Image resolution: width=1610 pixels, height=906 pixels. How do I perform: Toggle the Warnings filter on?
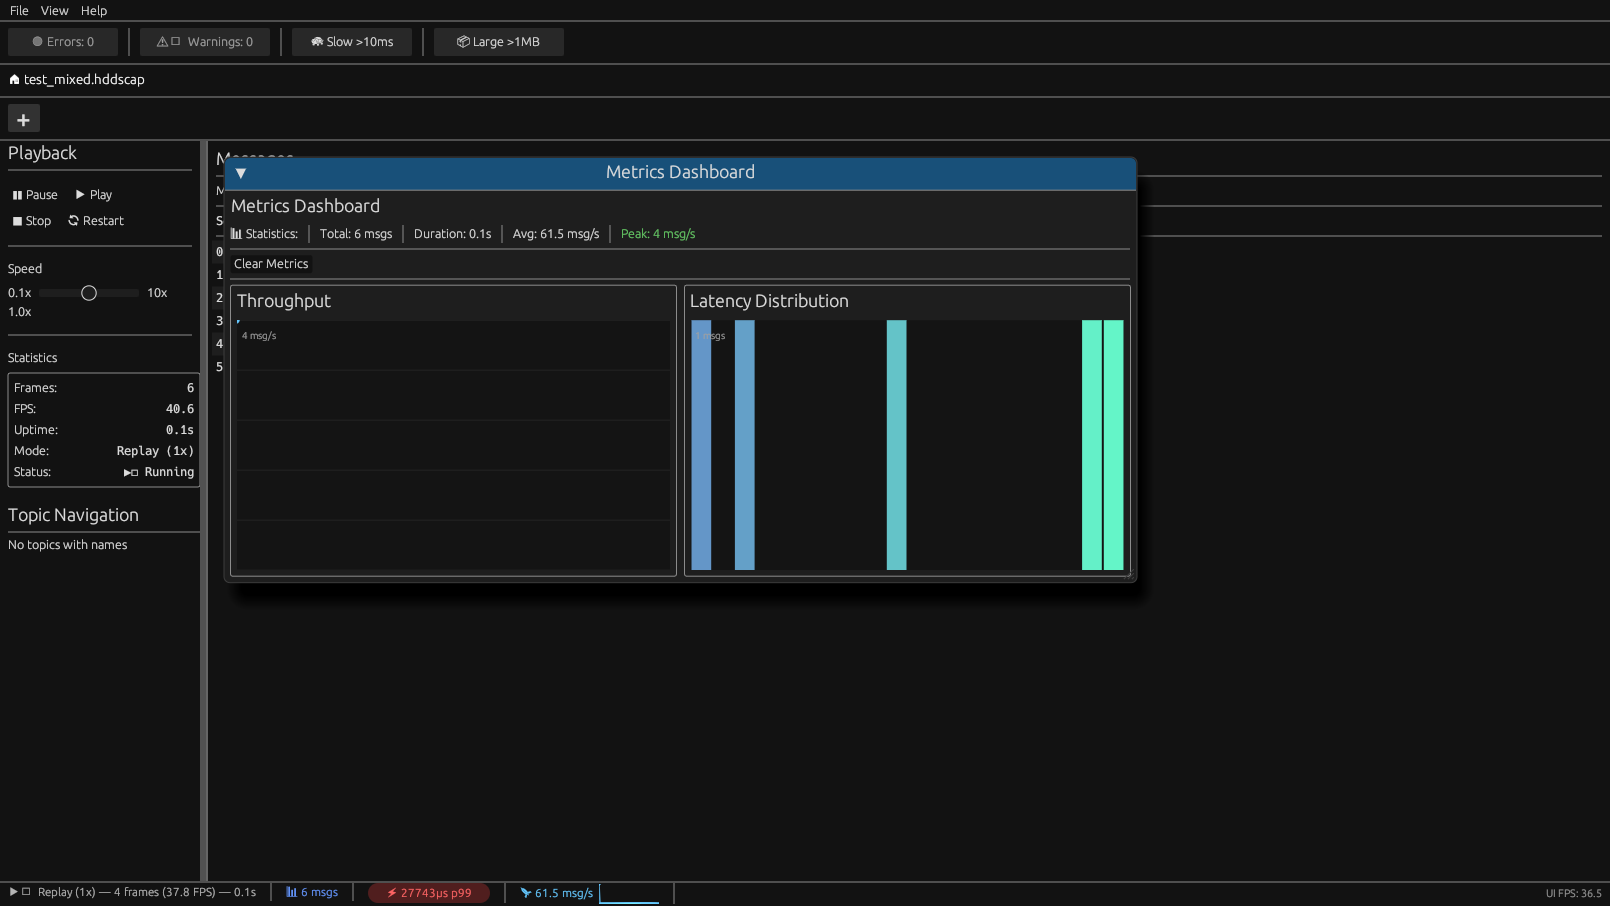[x=203, y=41]
